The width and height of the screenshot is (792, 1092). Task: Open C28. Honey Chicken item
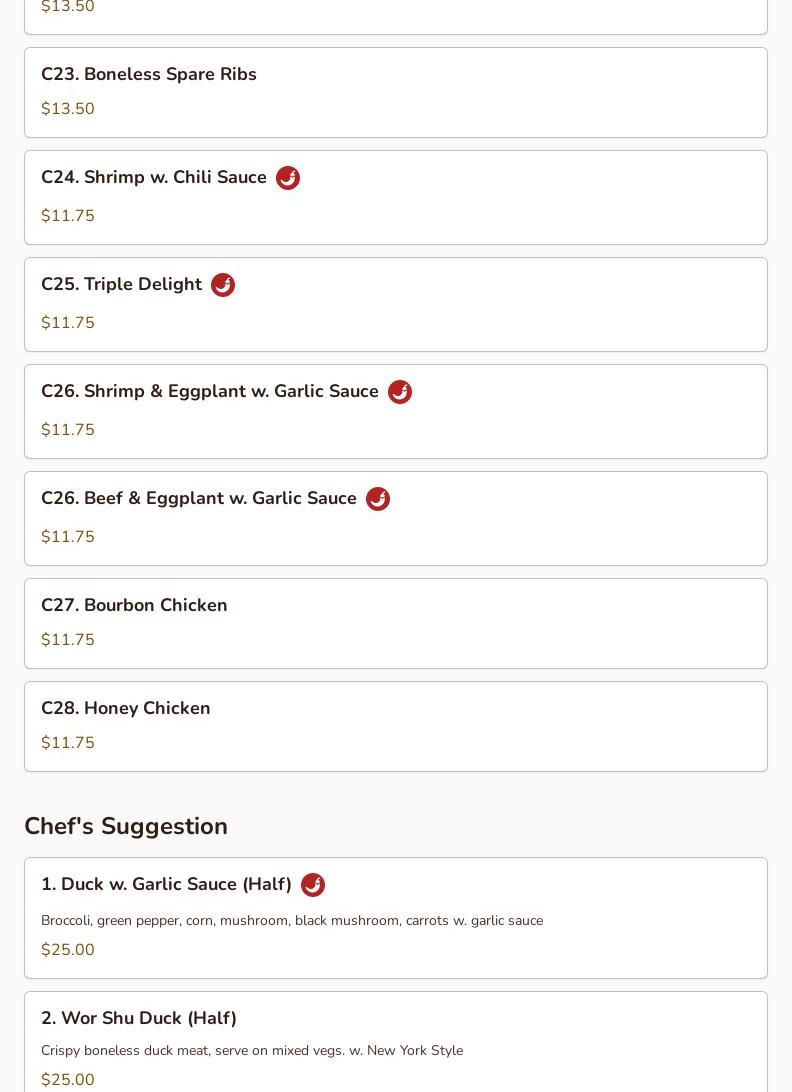pos(396,727)
